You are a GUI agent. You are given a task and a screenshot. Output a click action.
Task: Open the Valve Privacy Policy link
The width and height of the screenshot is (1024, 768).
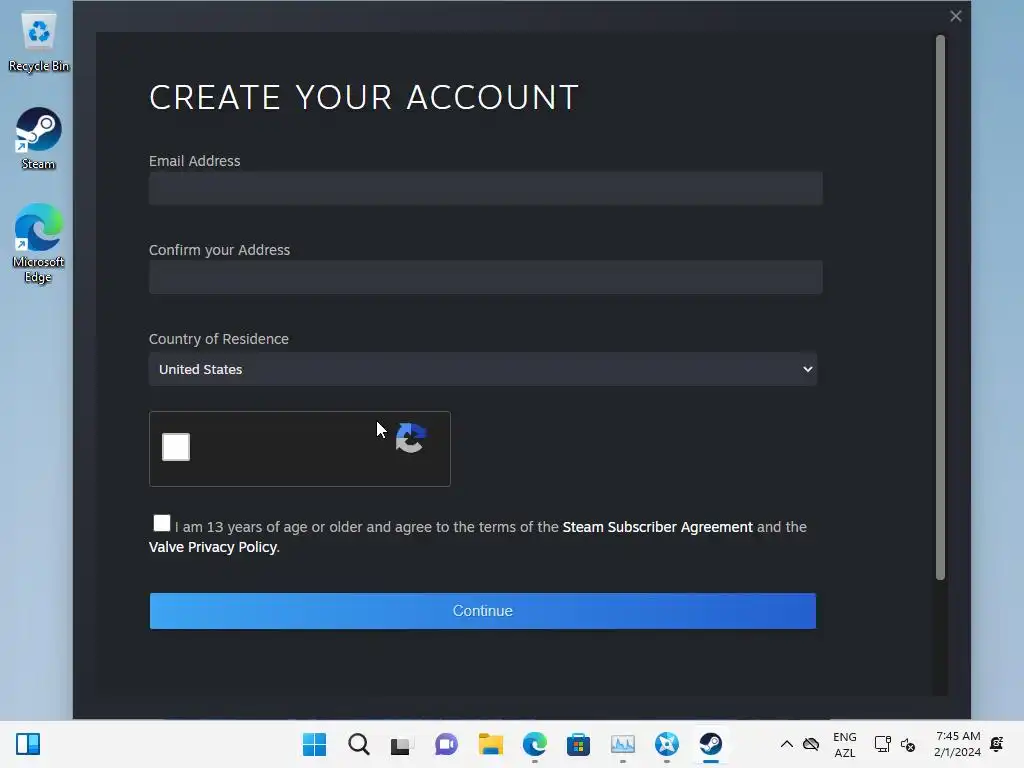[213, 547]
